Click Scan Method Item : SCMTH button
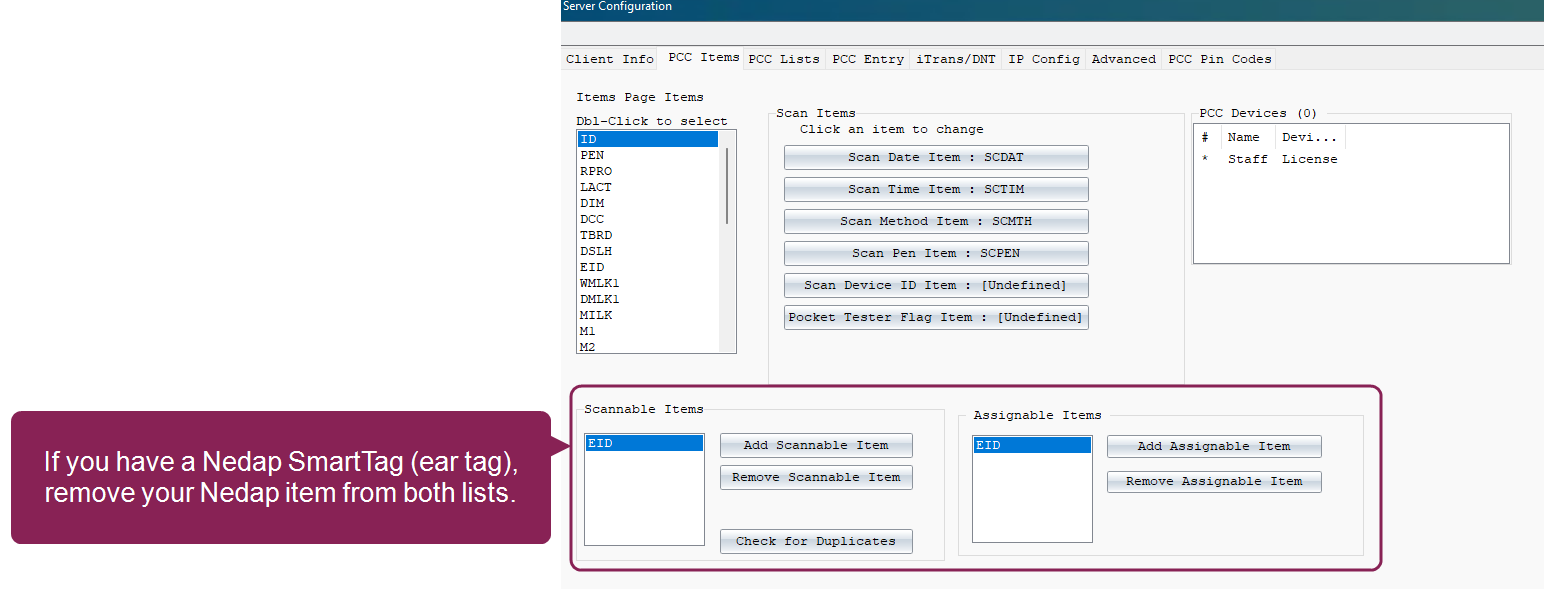This screenshot has width=1544, height=589. (935, 222)
